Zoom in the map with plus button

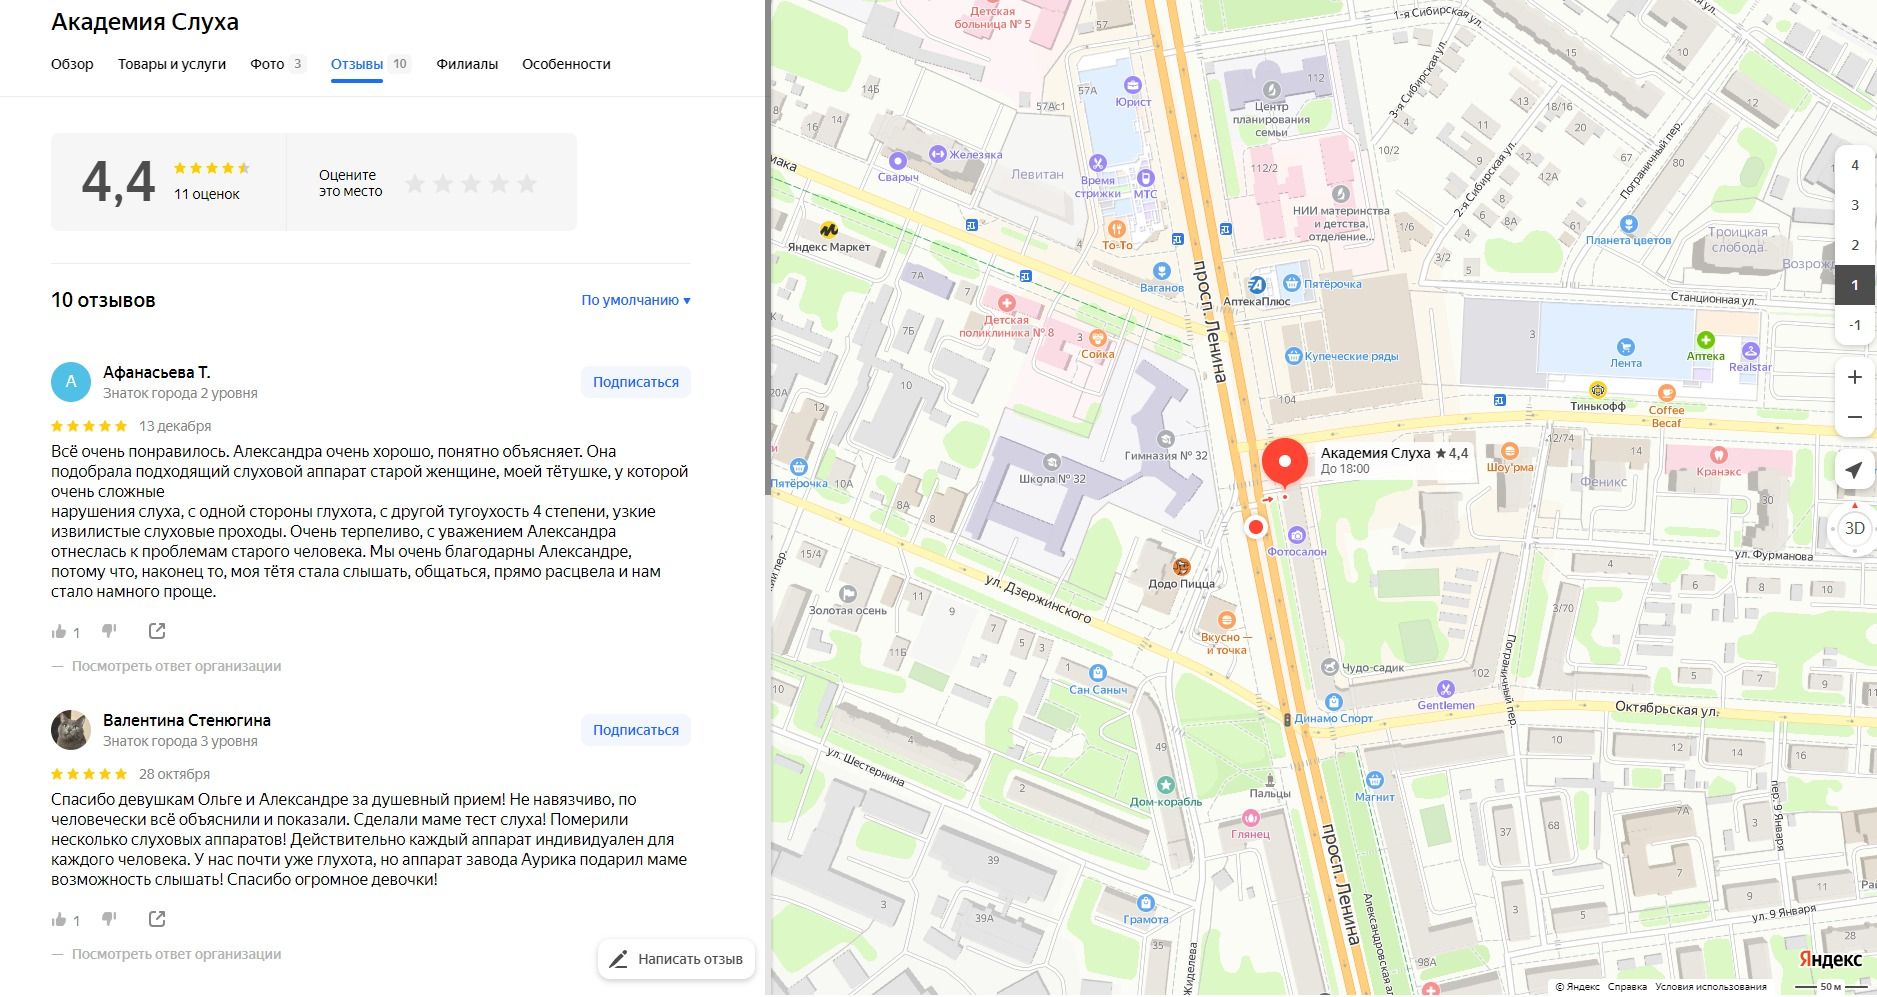tap(1854, 377)
